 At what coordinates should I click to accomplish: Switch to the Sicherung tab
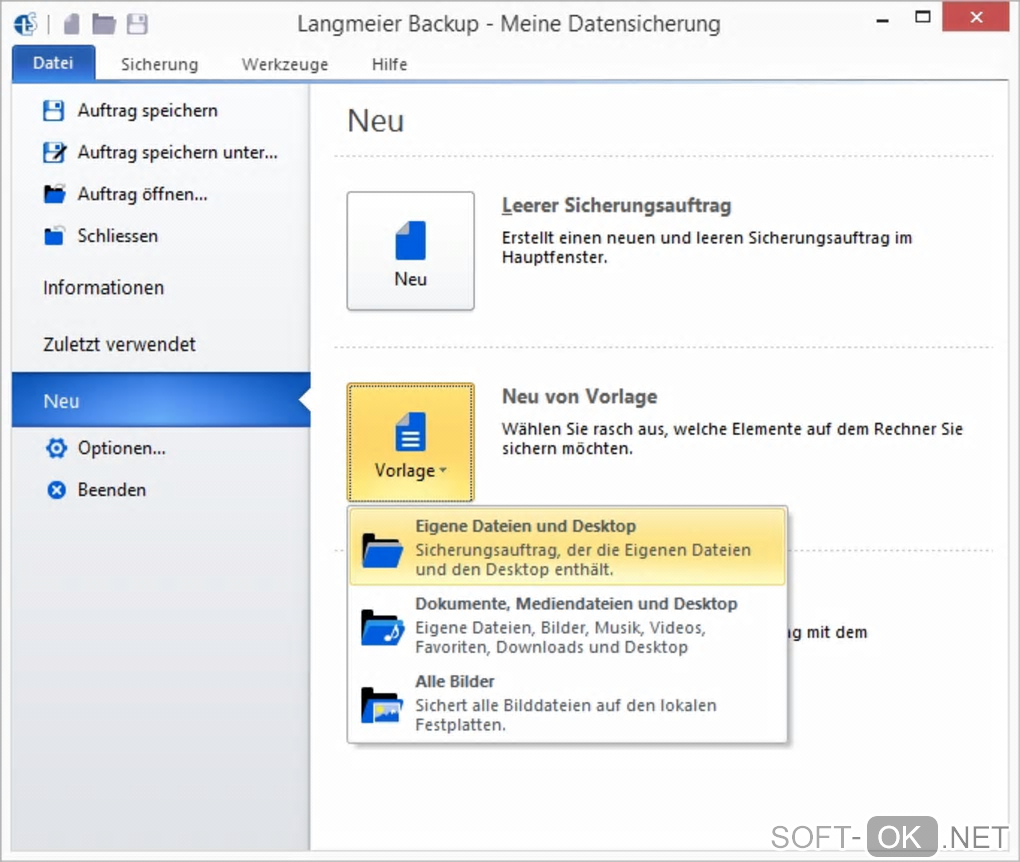[159, 64]
